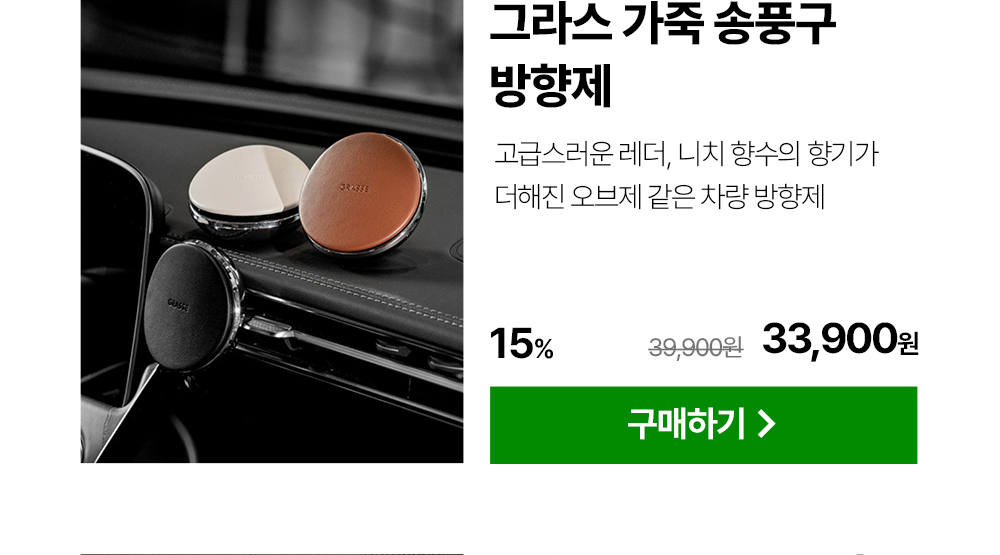Click the 방향제 word in title
Viewport: 1000px width, 555px height.
pos(551,85)
